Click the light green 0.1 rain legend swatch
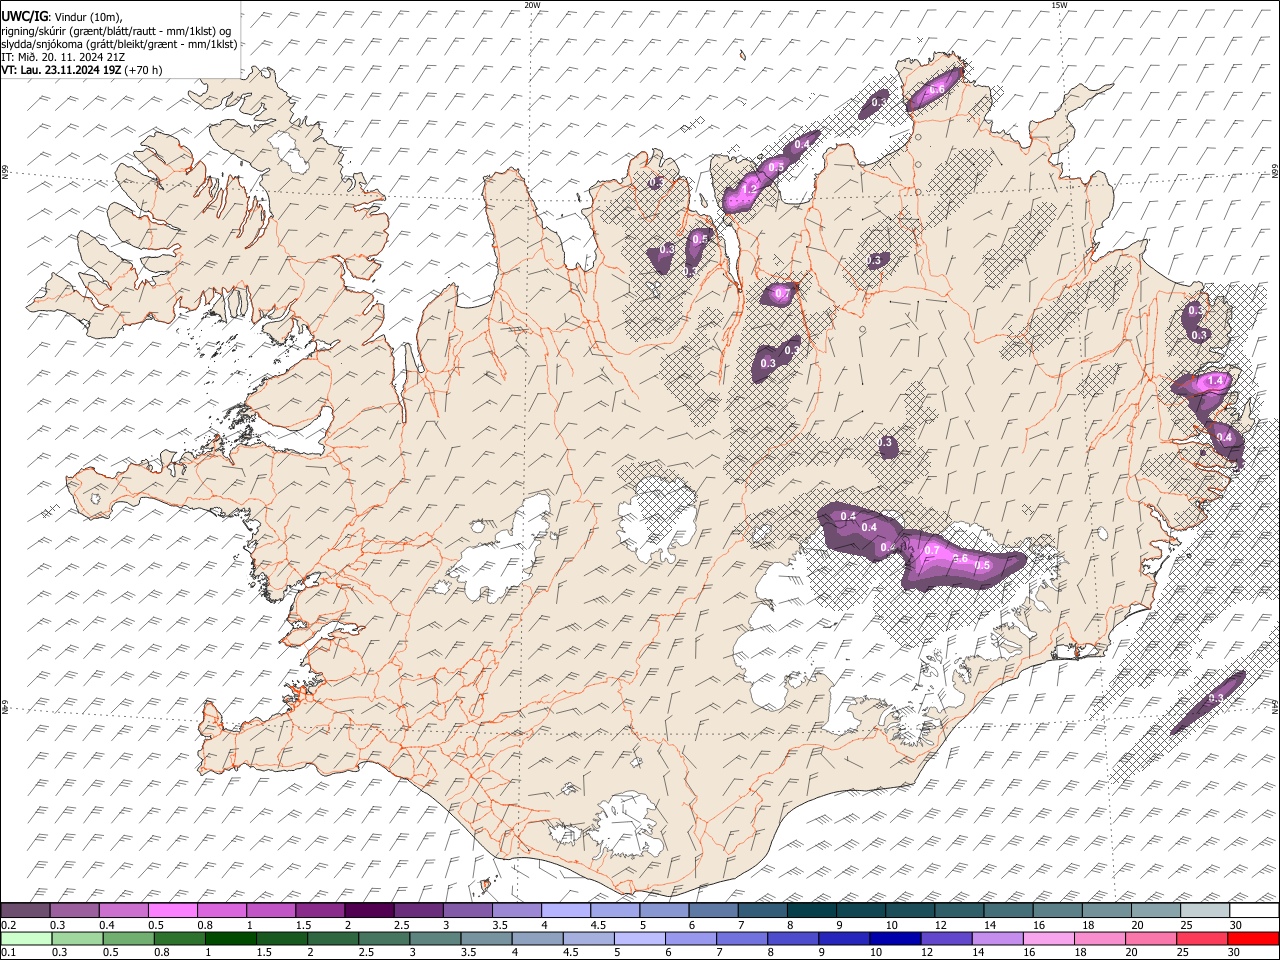 coord(26,938)
